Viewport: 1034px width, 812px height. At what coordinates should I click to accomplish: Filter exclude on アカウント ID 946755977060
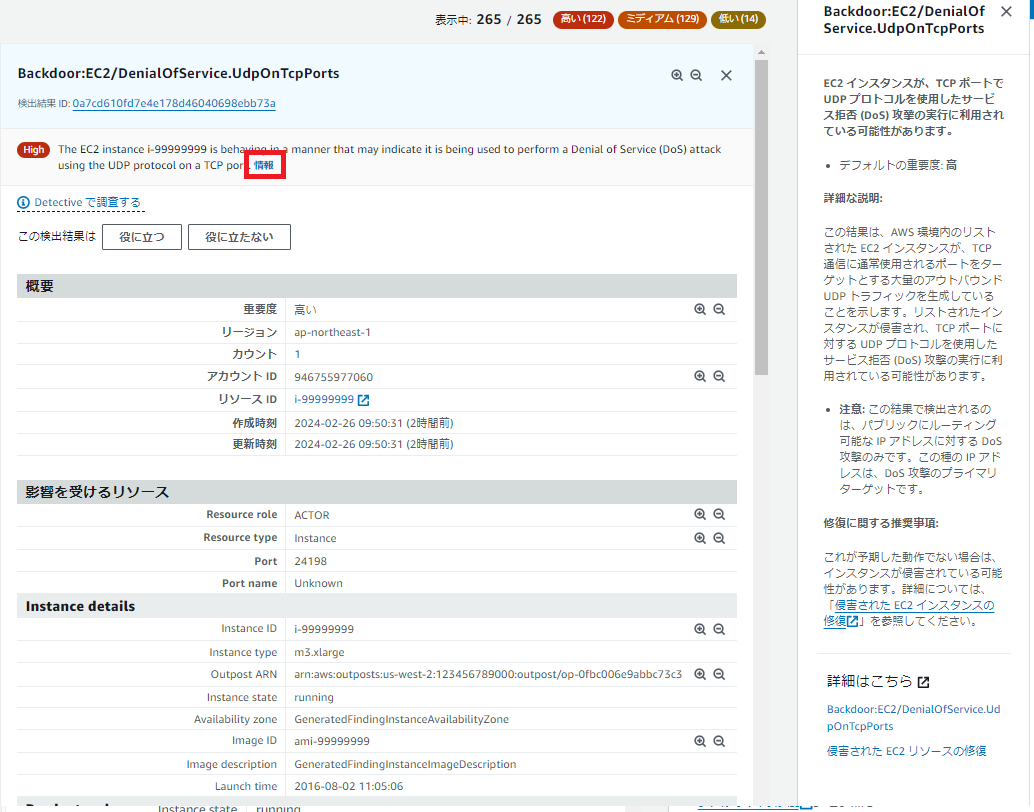(719, 376)
